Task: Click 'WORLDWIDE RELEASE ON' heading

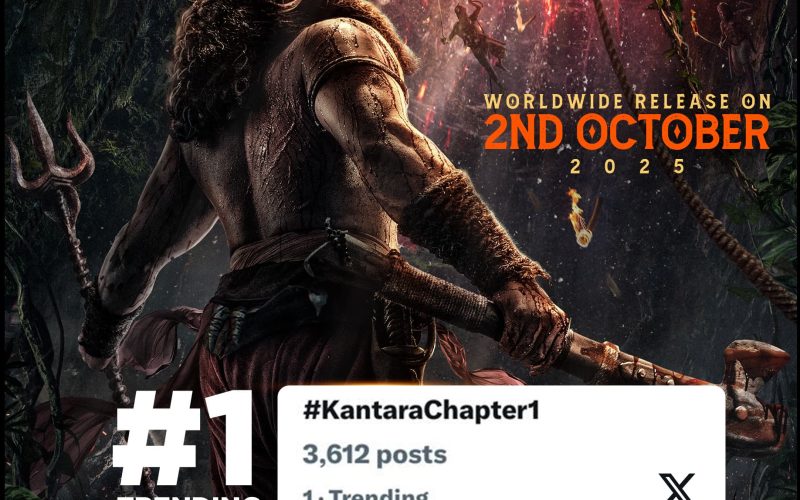Action: [x=628, y=102]
